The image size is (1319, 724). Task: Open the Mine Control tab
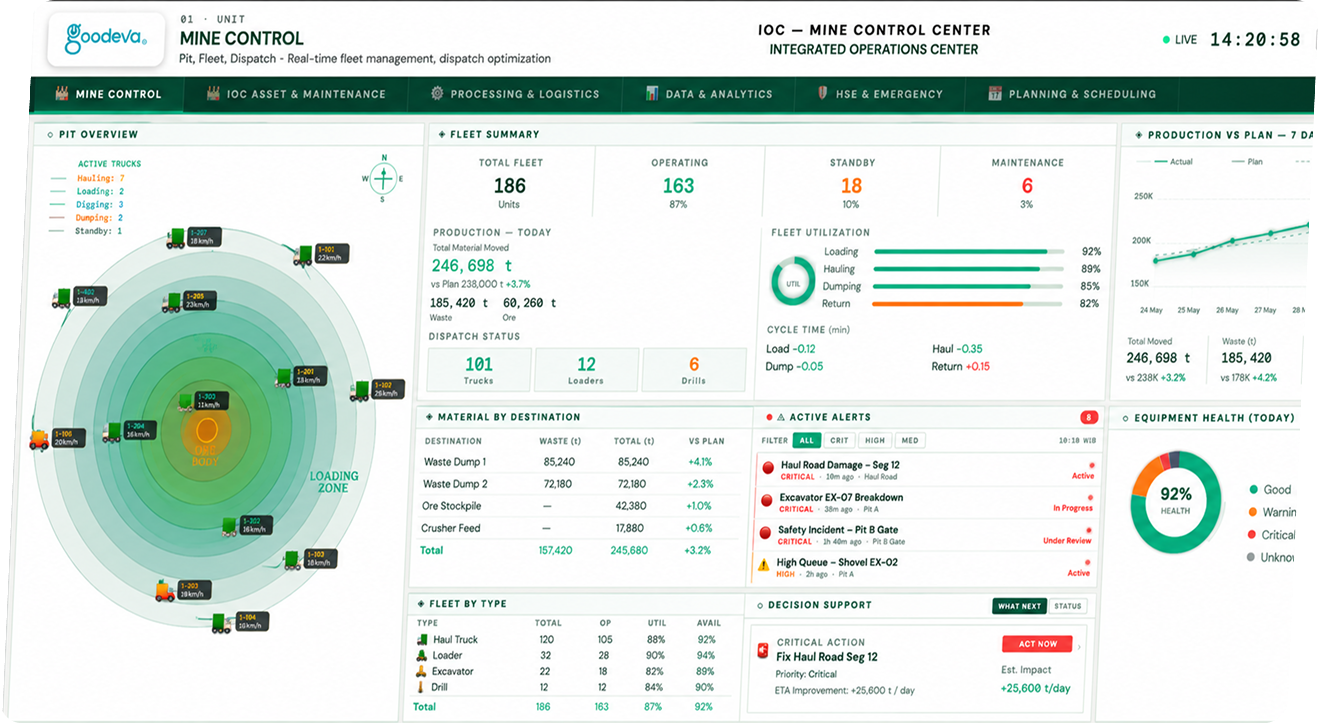pyautogui.click(x=107, y=94)
